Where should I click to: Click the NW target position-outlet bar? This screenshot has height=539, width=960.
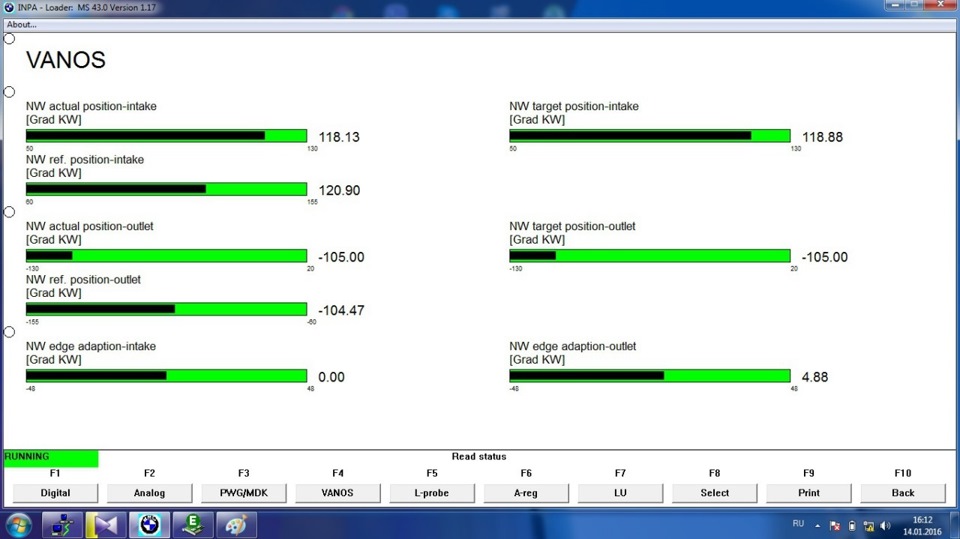point(650,256)
